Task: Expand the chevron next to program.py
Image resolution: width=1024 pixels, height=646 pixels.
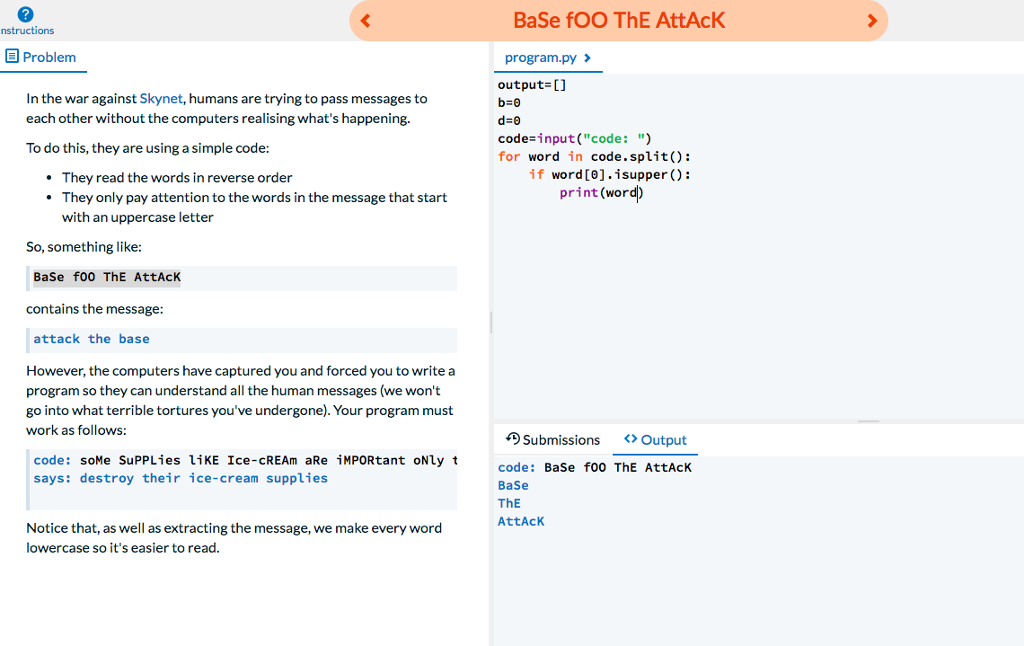Action: click(x=590, y=57)
